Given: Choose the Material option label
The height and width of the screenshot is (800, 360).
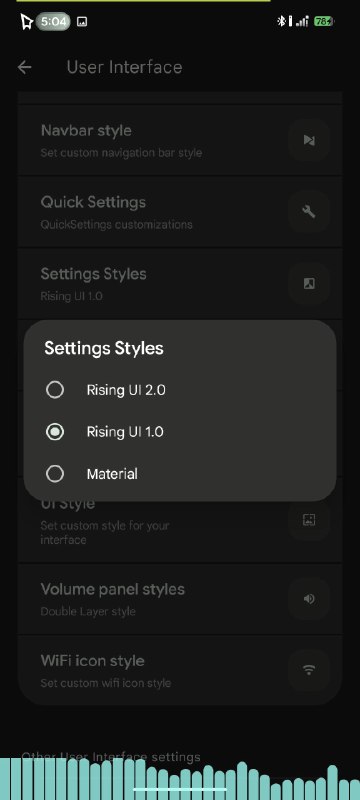Looking at the screenshot, I should pyautogui.click(x=112, y=474).
